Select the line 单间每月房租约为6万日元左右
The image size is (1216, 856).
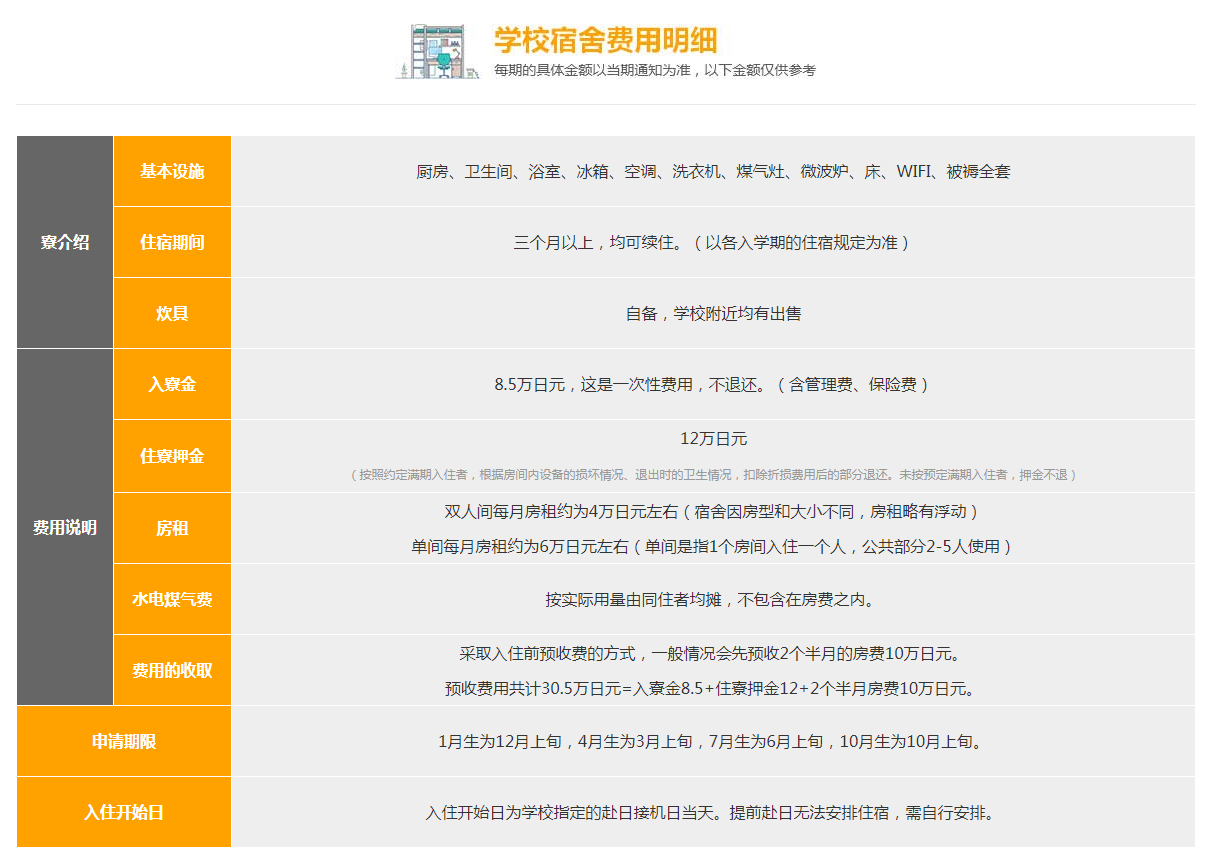point(713,547)
